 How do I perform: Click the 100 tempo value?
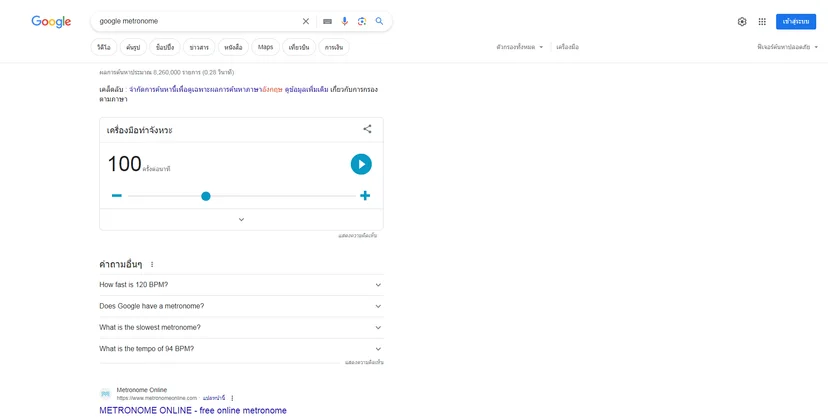tap(124, 164)
